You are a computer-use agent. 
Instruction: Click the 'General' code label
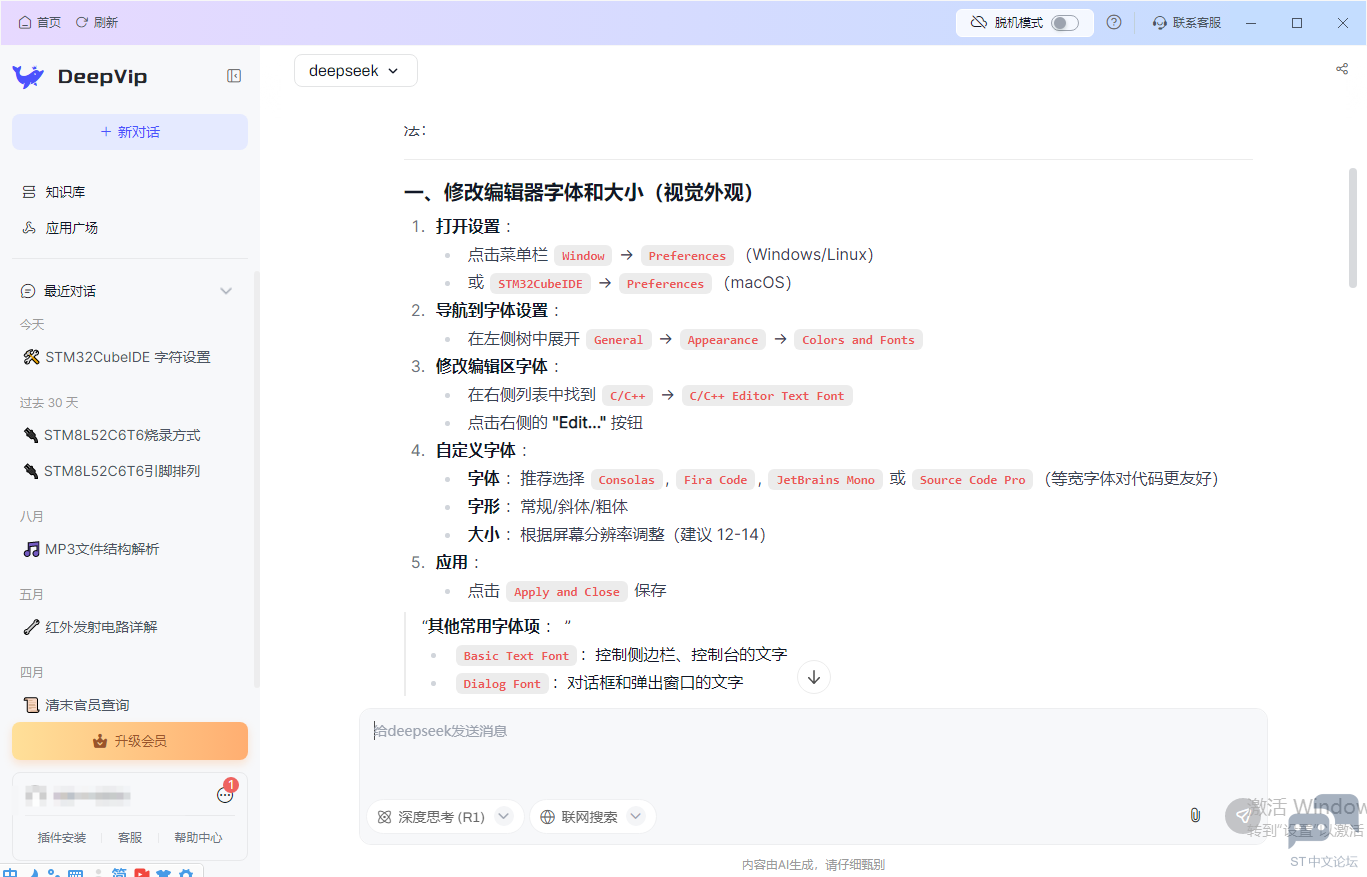[619, 340]
